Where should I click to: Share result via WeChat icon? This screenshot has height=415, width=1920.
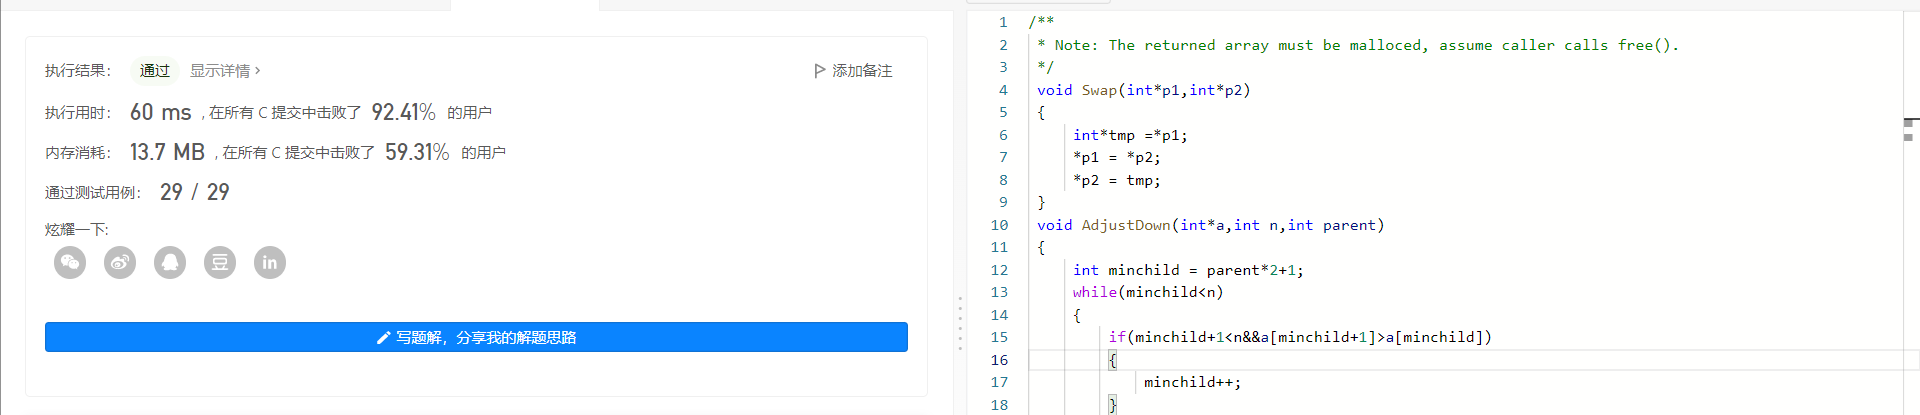[70, 263]
